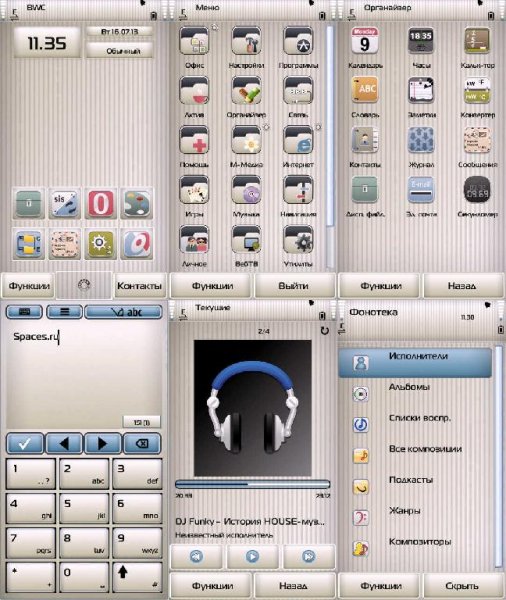Open the Секундомер stopwatch icon
506x600 pixels.
coord(477,189)
